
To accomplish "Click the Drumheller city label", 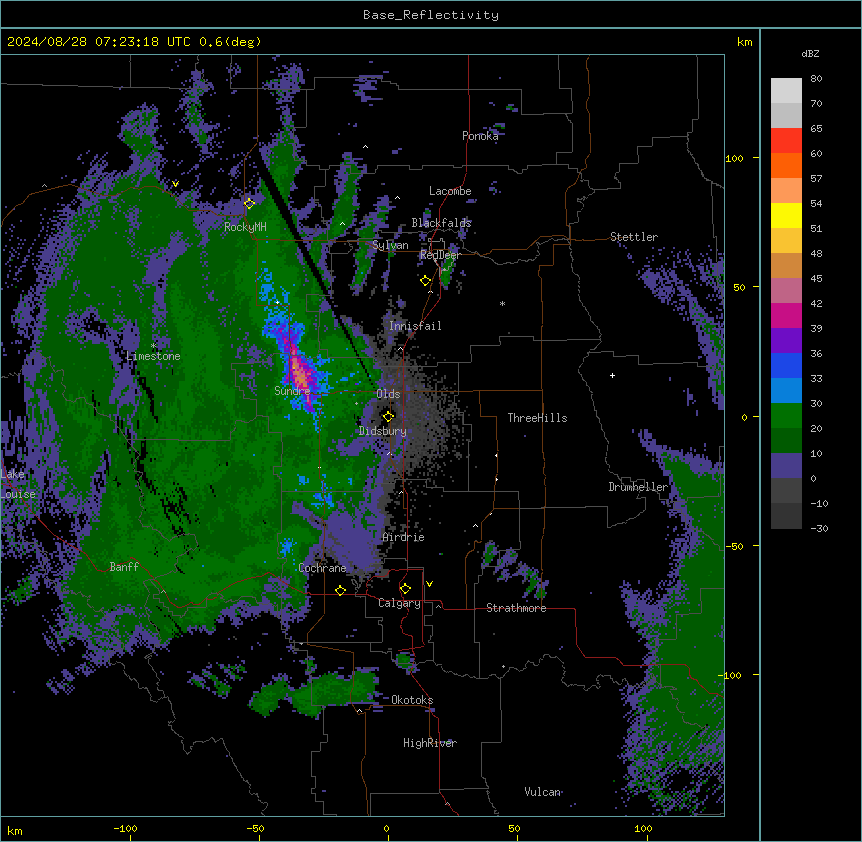I will click(x=638, y=487).
